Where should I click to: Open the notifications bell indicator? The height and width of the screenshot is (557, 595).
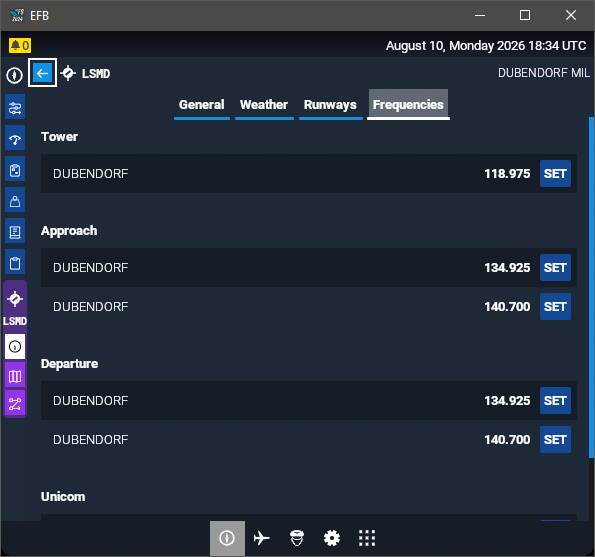(20, 46)
